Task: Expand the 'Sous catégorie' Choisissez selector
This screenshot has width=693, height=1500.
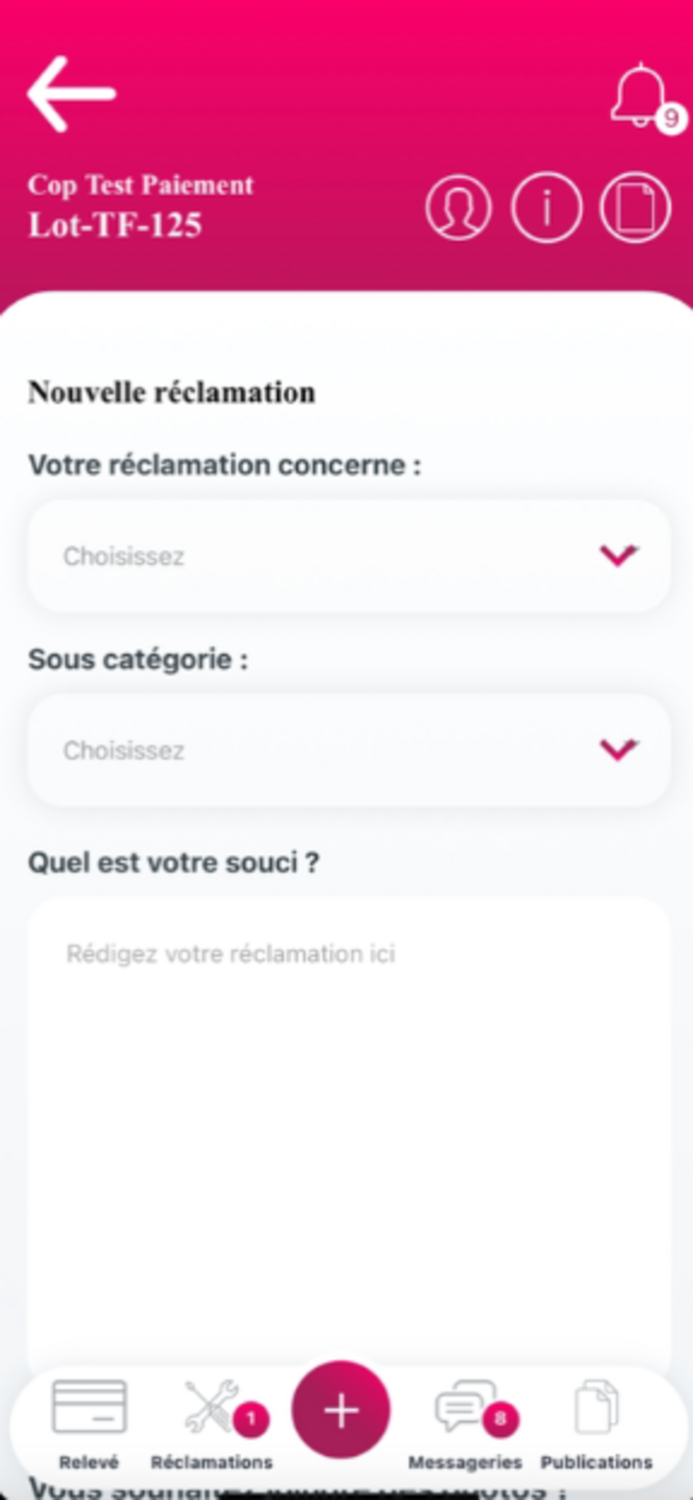Action: pyautogui.click(x=347, y=750)
